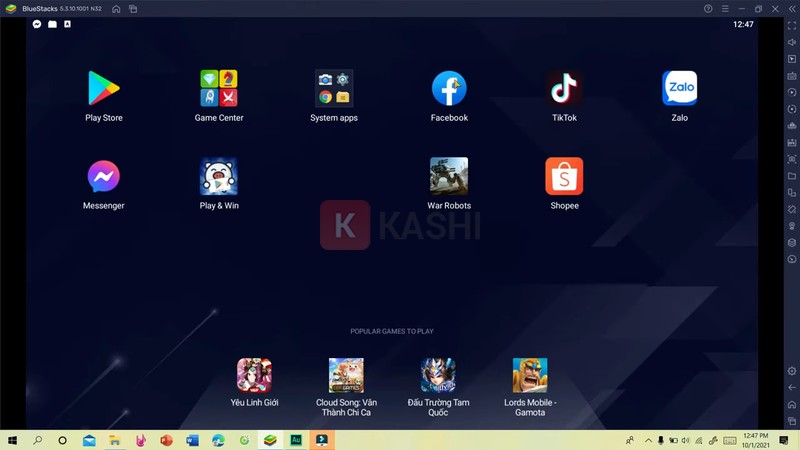Viewport: 800px width, 450px height.
Task: Click the Android home button in sidebar
Action: (792, 405)
